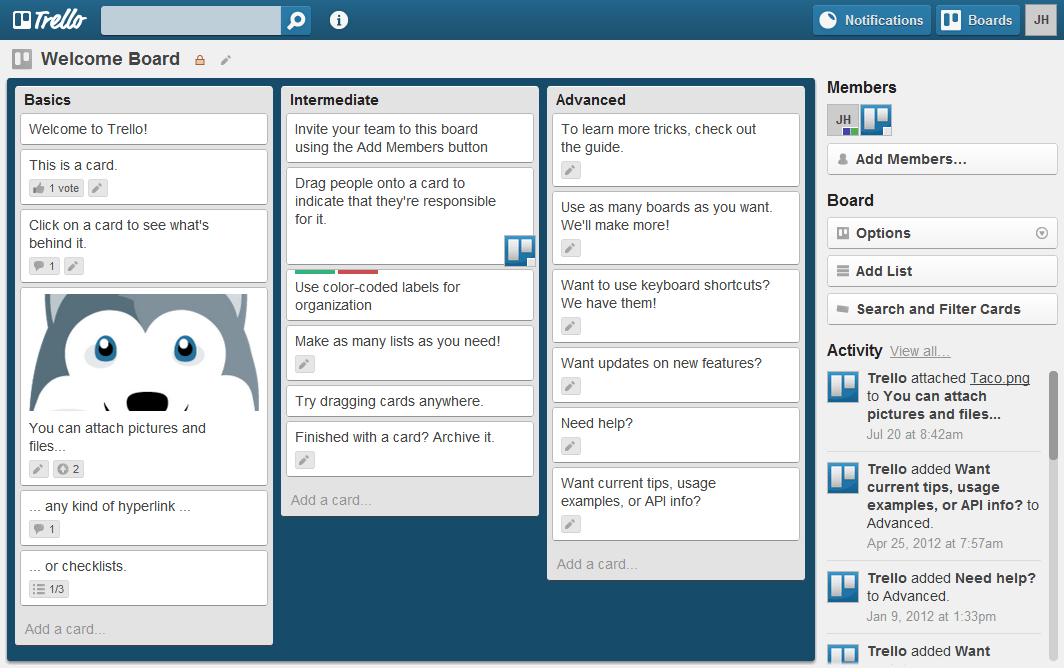Click the Advanced list title
The width and height of the screenshot is (1064, 668).
[590, 100]
